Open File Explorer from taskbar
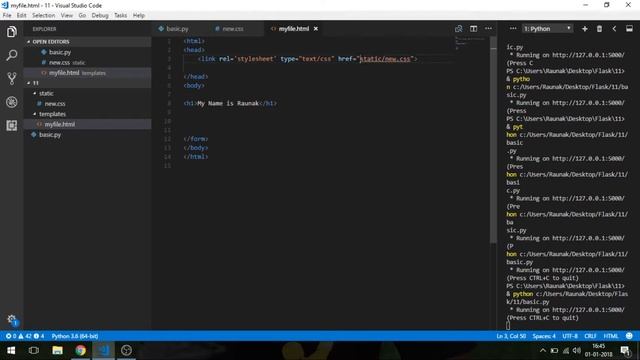Screen dimensions: 640x360 click(x=57, y=350)
